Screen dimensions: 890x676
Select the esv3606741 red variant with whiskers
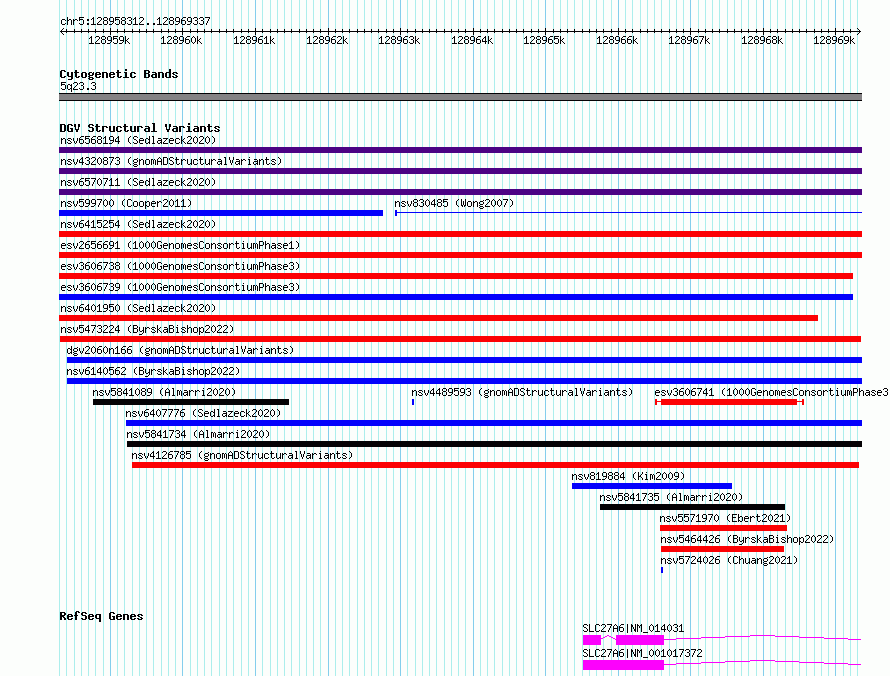[729, 402]
